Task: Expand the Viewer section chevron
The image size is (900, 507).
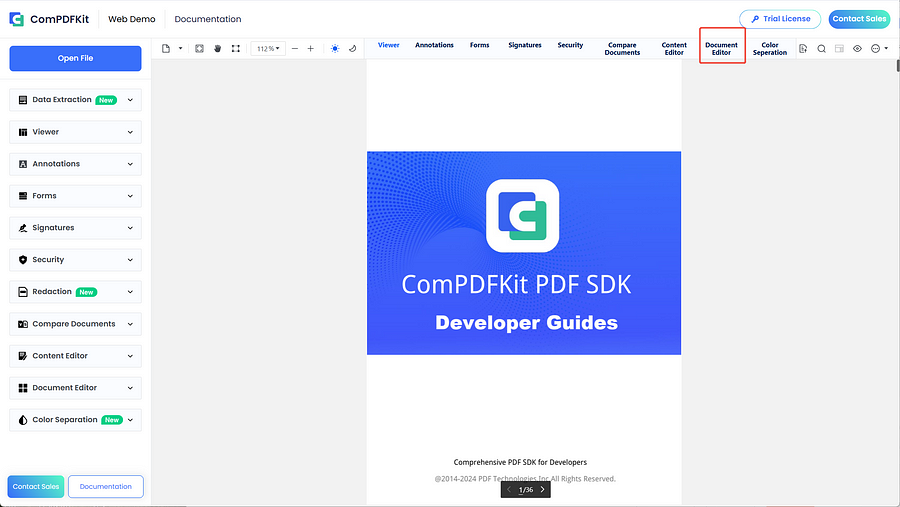Action: [130, 132]
